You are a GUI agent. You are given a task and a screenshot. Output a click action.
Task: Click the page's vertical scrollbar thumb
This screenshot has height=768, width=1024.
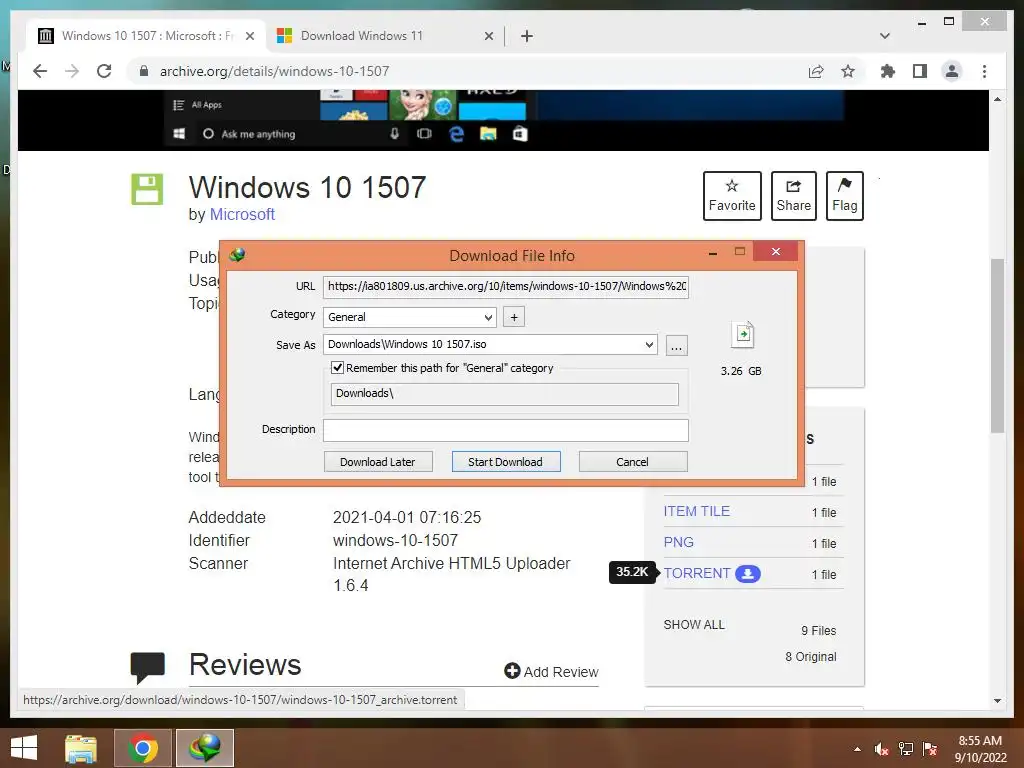pos(997,346)
